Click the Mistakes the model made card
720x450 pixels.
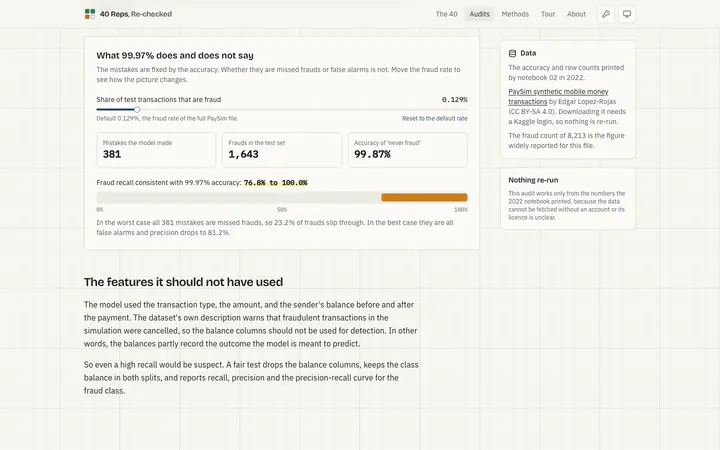pos(156,150)
